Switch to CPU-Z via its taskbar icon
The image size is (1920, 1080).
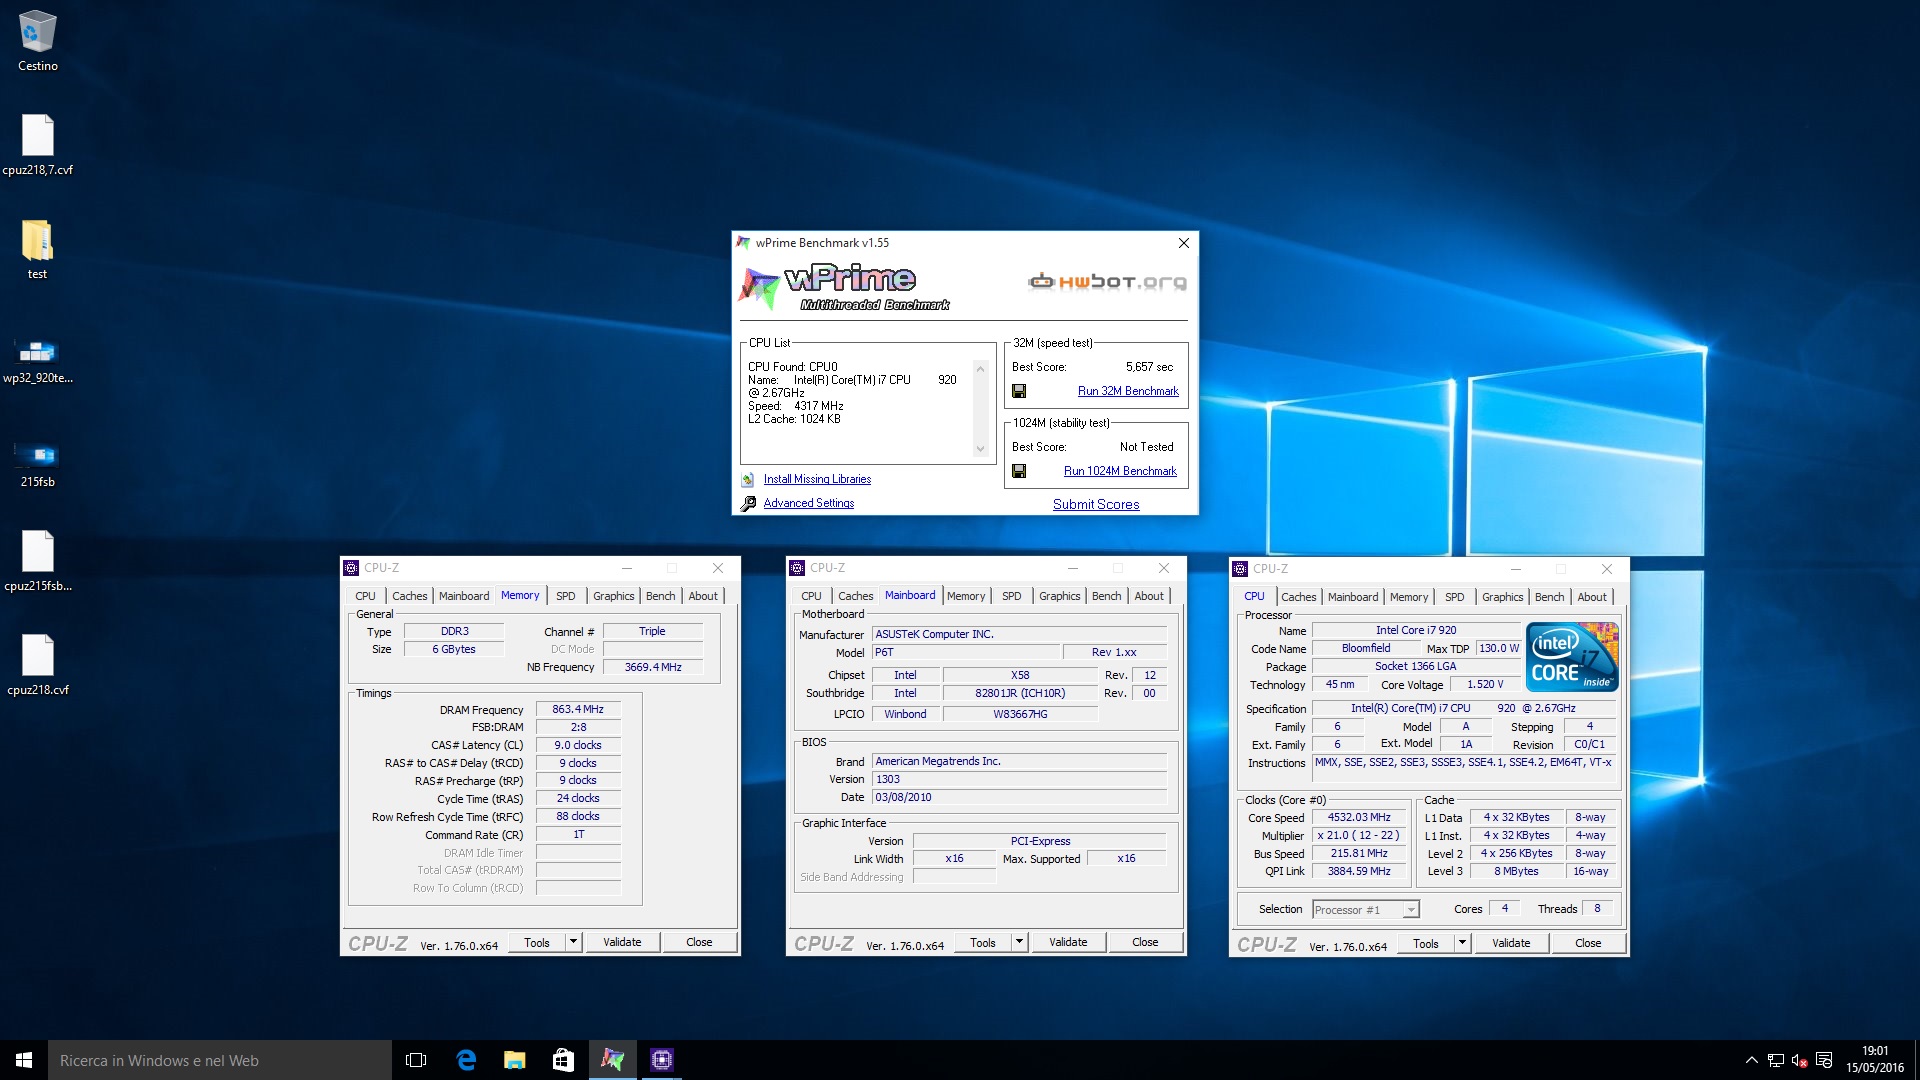click(x=661, y=1060)
